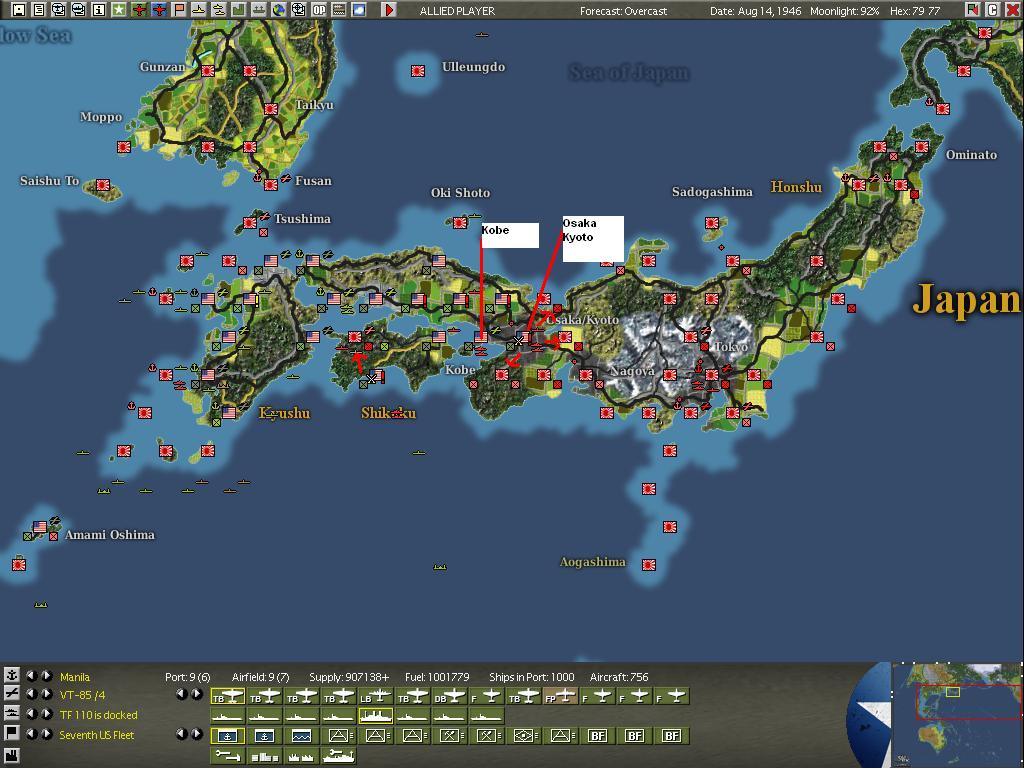Click the TF 110 is docked label

[x=98, y=715]
